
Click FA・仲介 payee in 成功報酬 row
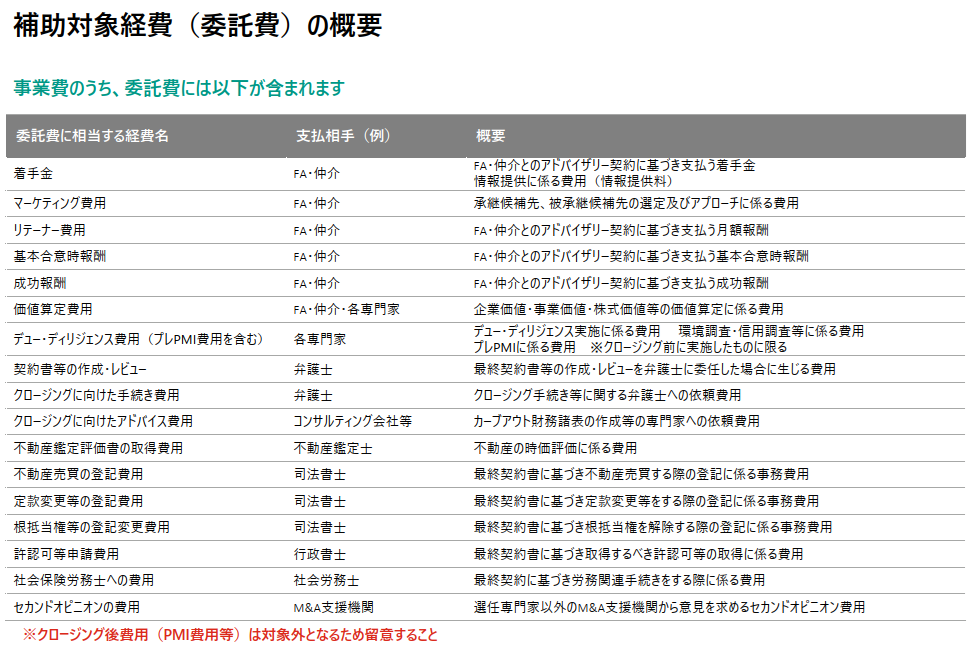click(x=317, y=284)
